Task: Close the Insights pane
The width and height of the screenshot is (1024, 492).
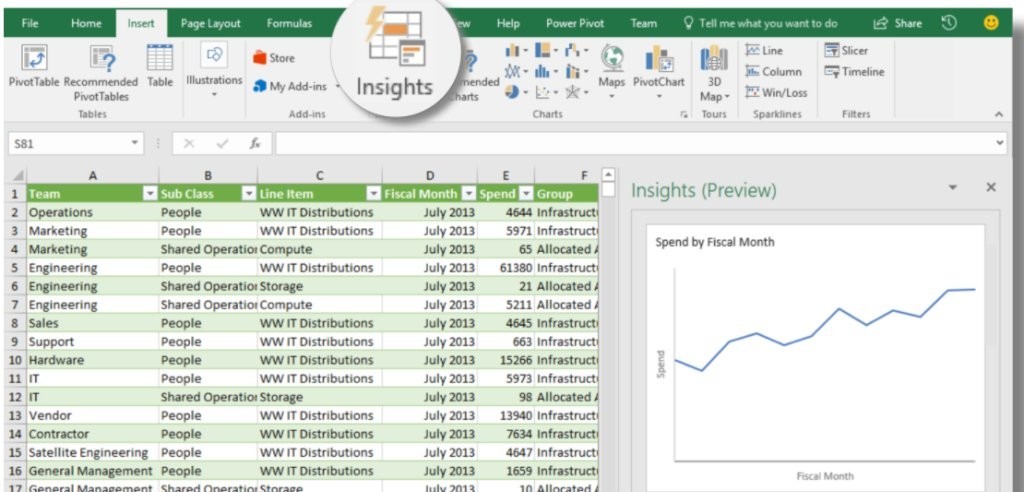Action: [991, 188]
